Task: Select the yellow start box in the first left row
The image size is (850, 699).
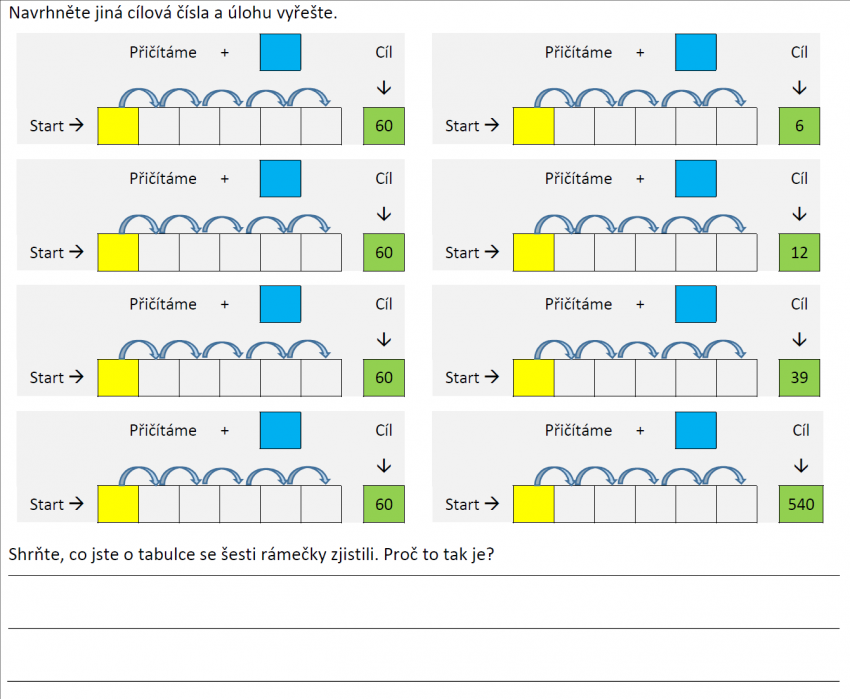Action: [x=118, y=126]
